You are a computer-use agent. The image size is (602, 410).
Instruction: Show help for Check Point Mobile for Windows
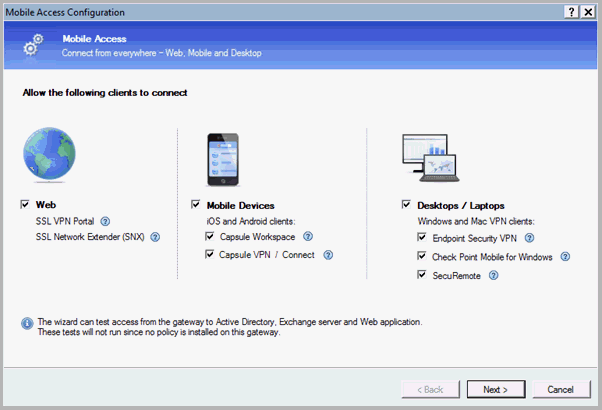(564, 257)
